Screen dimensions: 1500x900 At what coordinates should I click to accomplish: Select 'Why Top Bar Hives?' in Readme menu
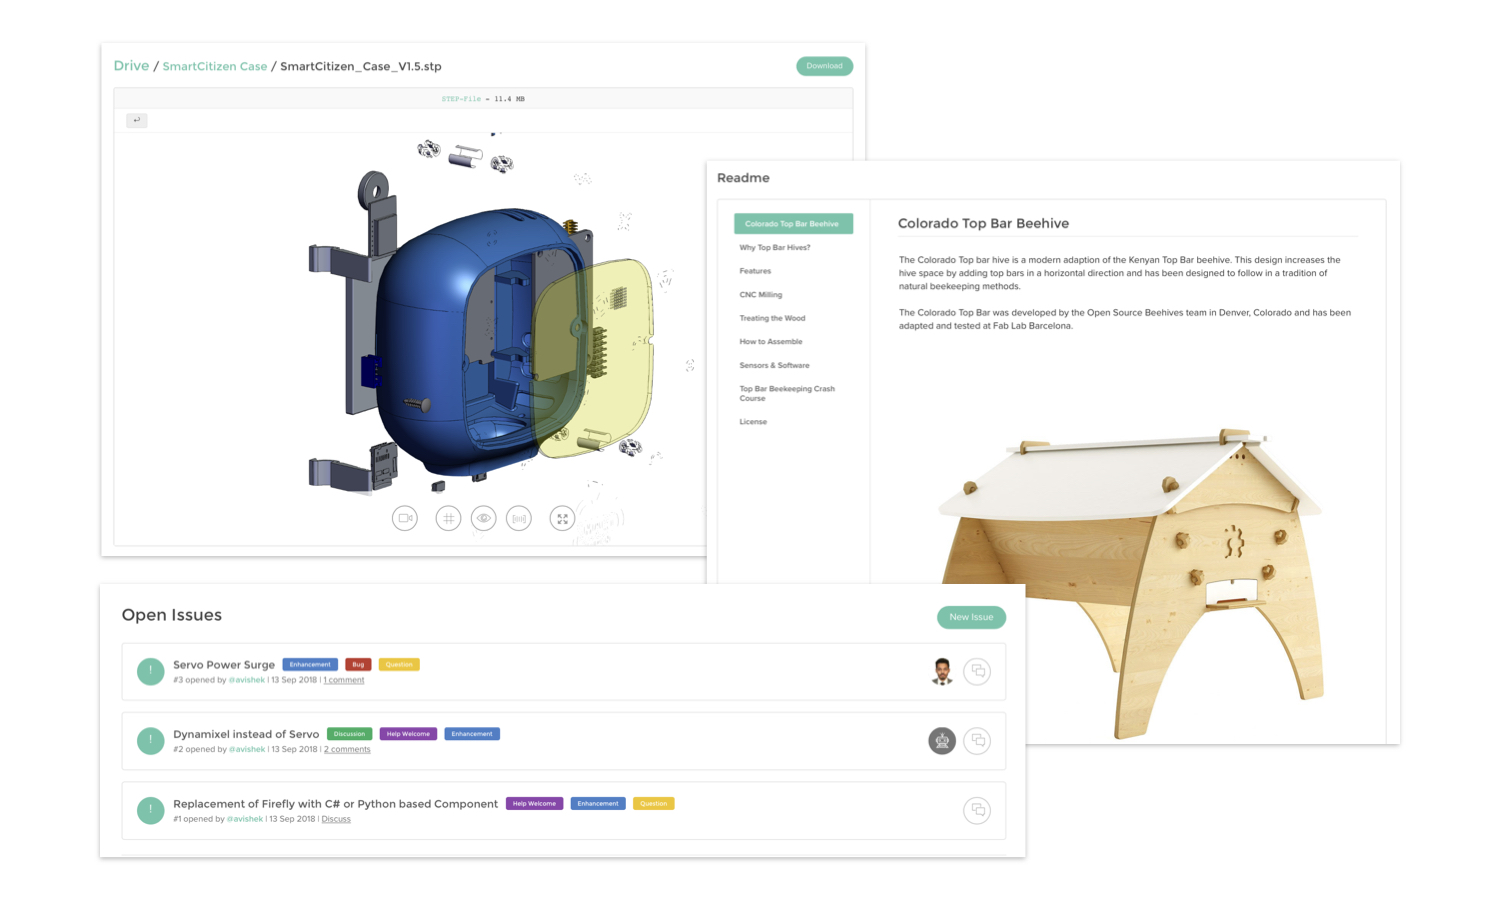[775, 247]
